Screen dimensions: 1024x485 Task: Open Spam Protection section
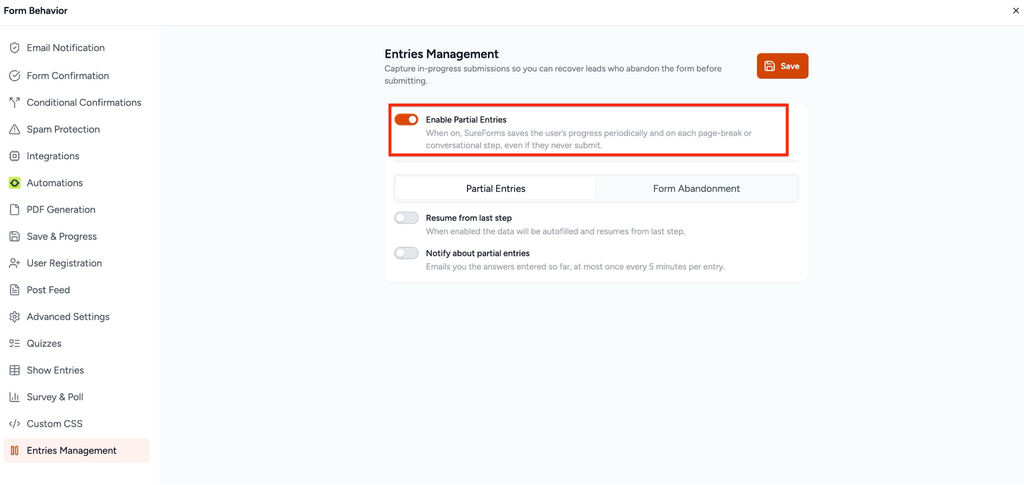click(x=76, y=129)
